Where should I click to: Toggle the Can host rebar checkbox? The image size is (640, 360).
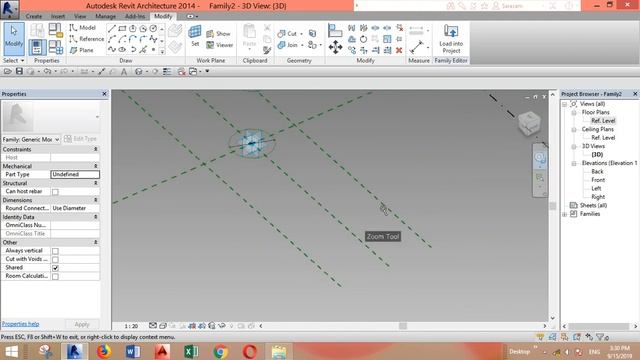55,191
